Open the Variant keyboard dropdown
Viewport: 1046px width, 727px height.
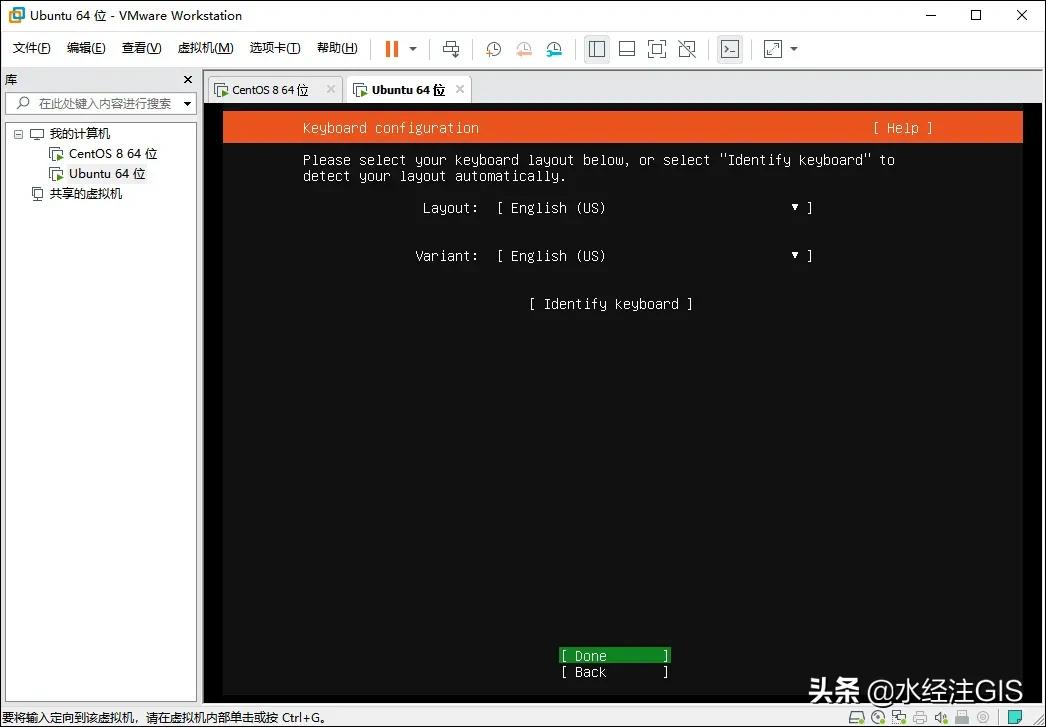795,256
